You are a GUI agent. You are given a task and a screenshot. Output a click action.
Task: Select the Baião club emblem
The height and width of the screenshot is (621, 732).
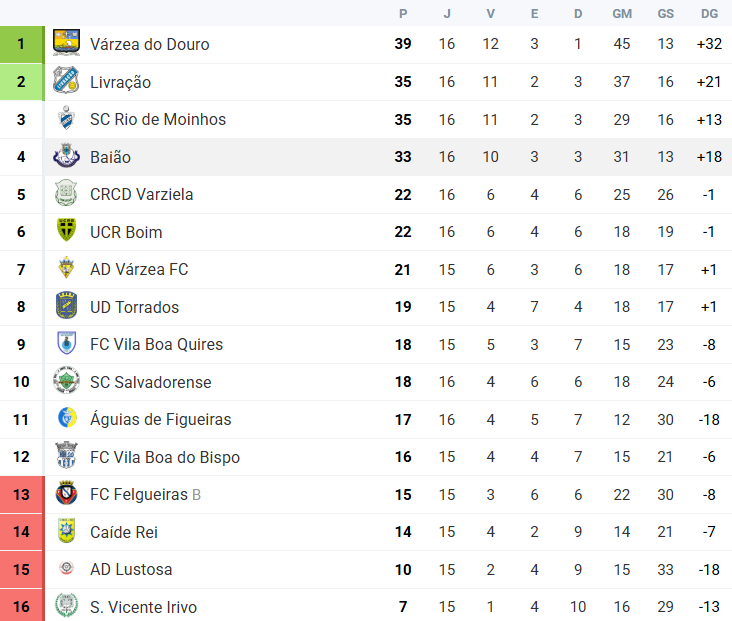[66, 155]
